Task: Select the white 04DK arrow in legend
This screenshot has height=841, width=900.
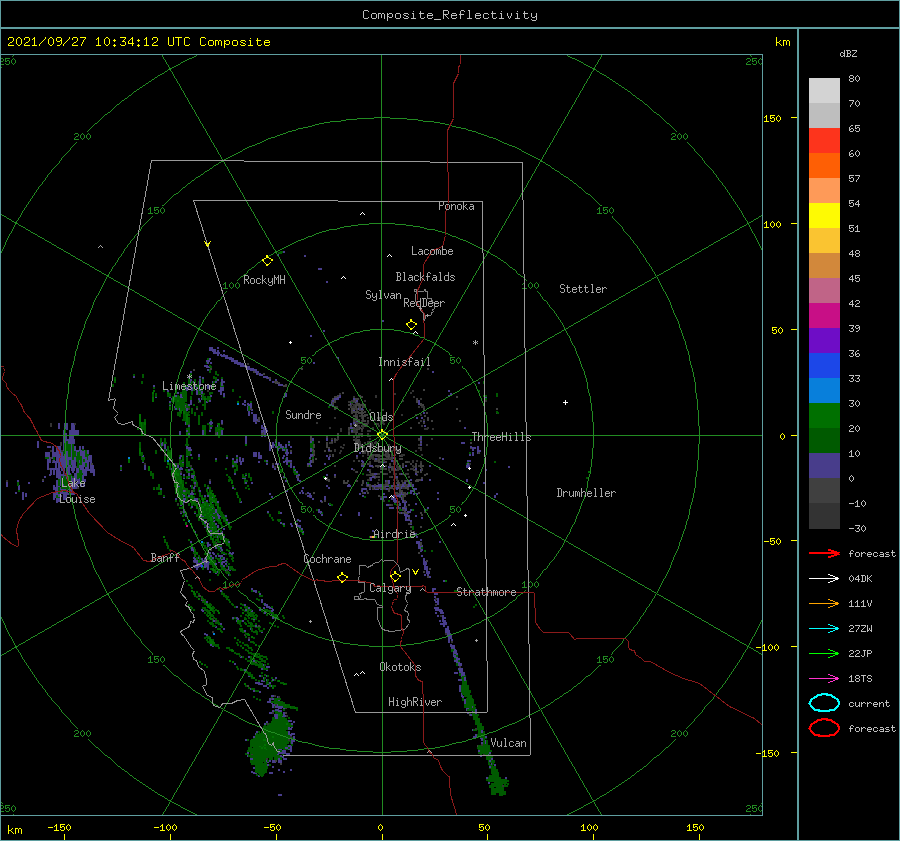Action: point(824,579)
